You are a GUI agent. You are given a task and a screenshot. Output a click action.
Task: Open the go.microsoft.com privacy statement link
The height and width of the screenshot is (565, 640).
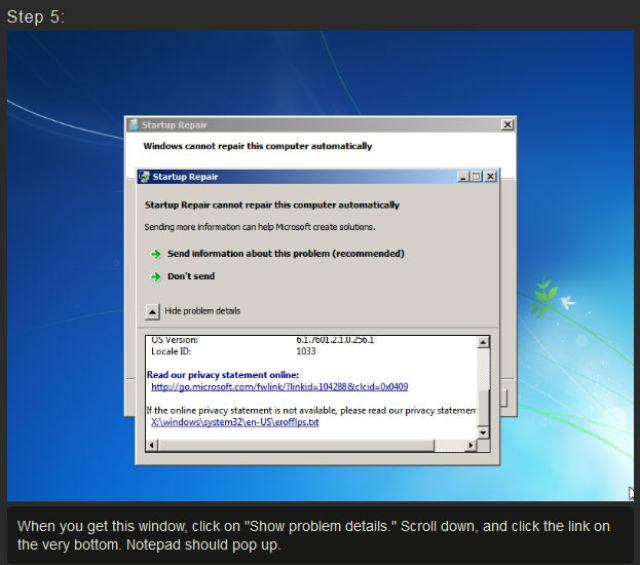279,386
